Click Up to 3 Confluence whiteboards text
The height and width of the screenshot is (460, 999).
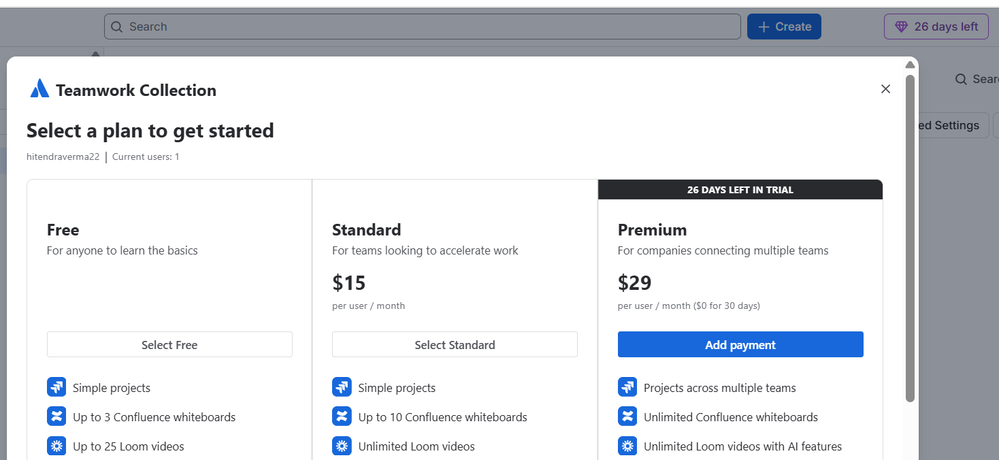(154, 417)
